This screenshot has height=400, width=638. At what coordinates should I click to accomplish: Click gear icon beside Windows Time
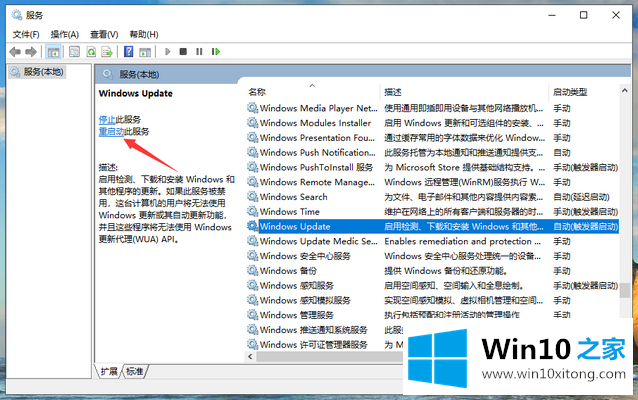coord(253,211)
